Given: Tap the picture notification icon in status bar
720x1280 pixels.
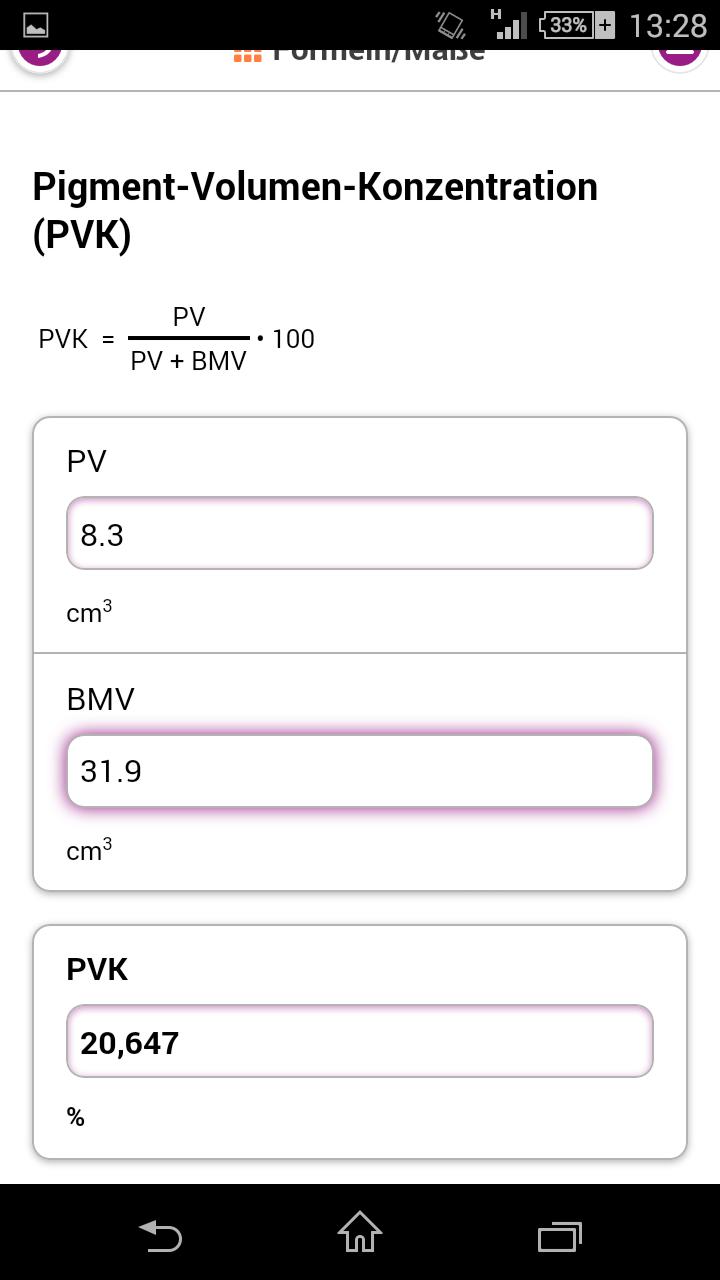Looking at the screenshot, I should tap(36, 25).
